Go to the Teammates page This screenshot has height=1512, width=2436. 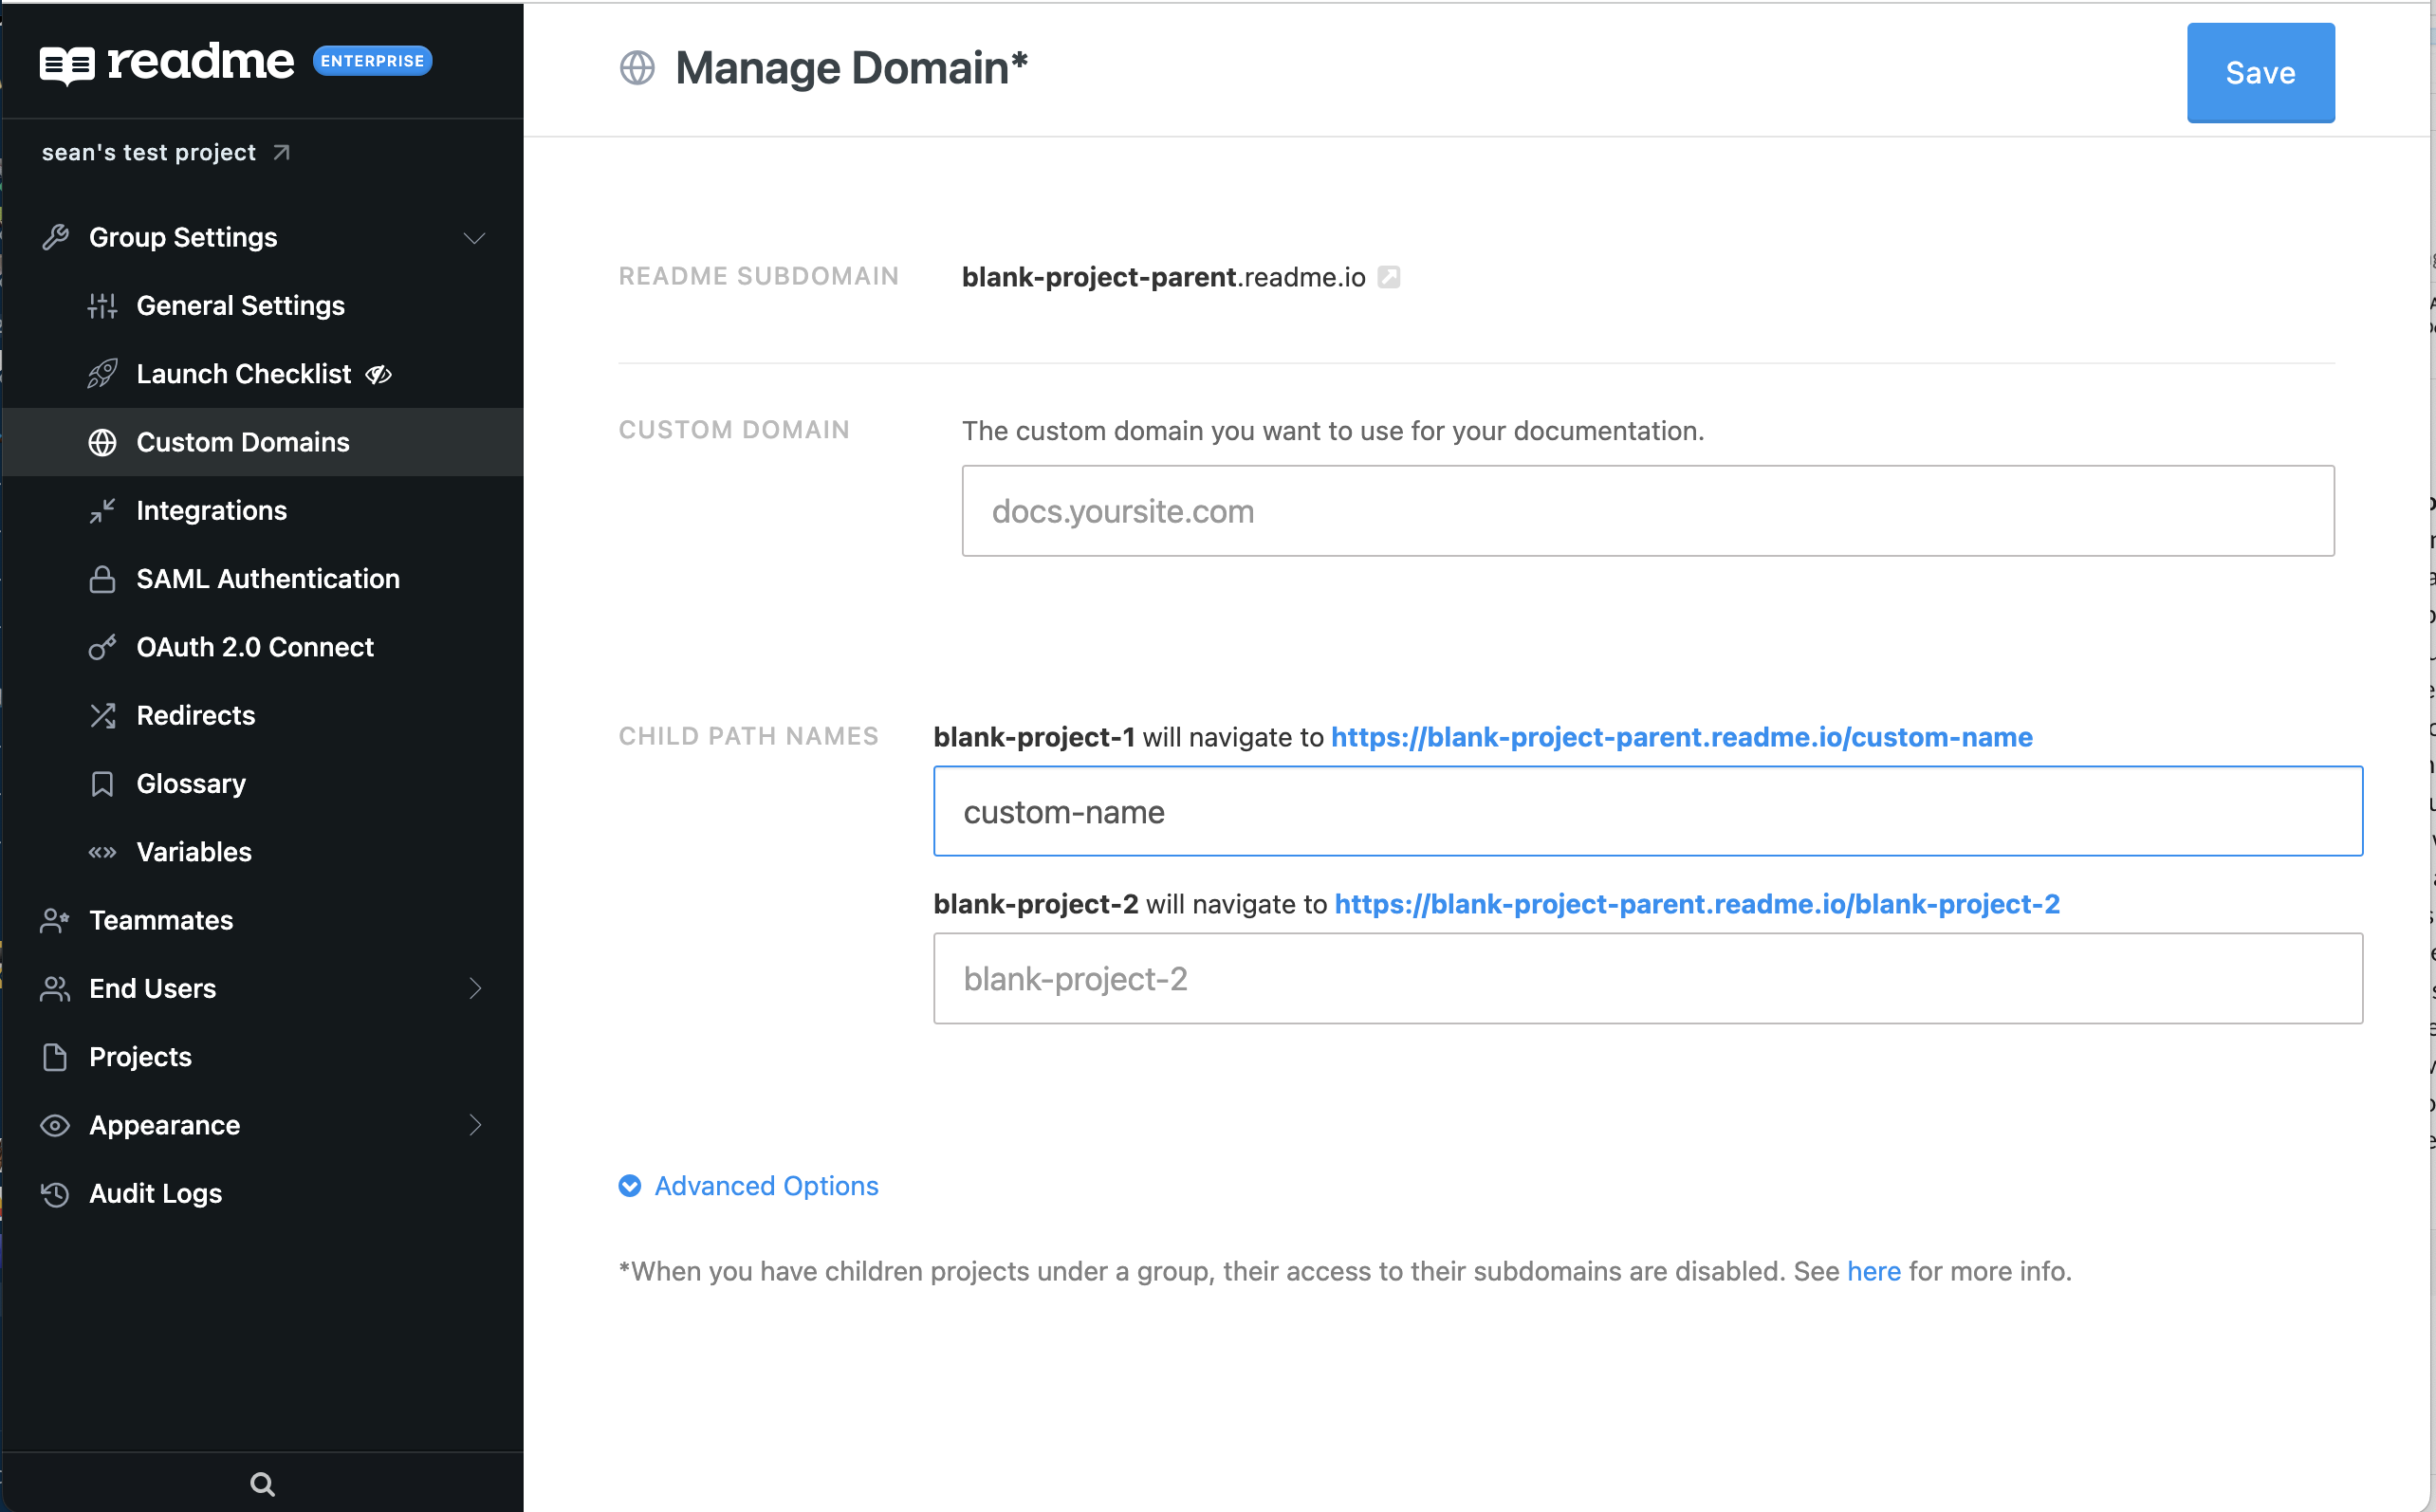coord(160,920)
